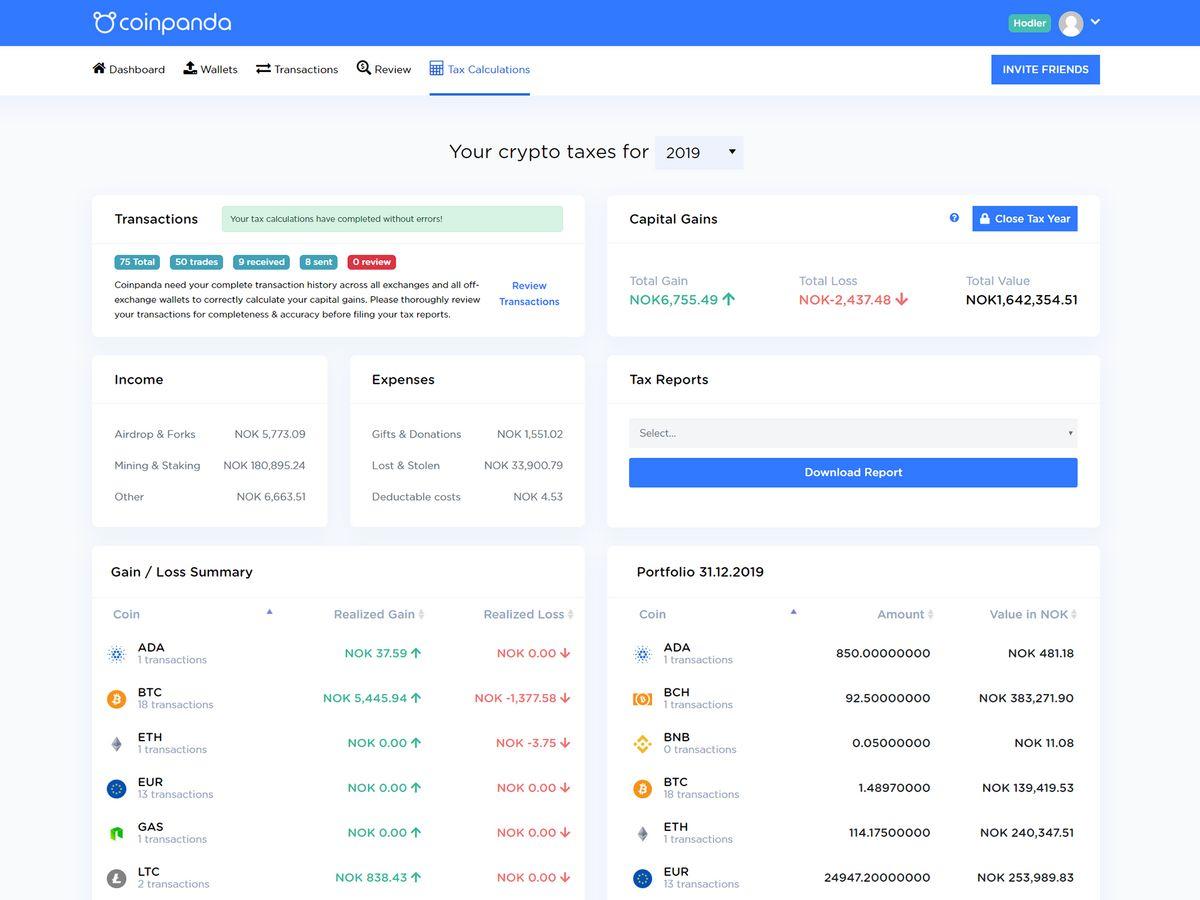Click the LTC coin icon in summary

click(x=117, y=878)
